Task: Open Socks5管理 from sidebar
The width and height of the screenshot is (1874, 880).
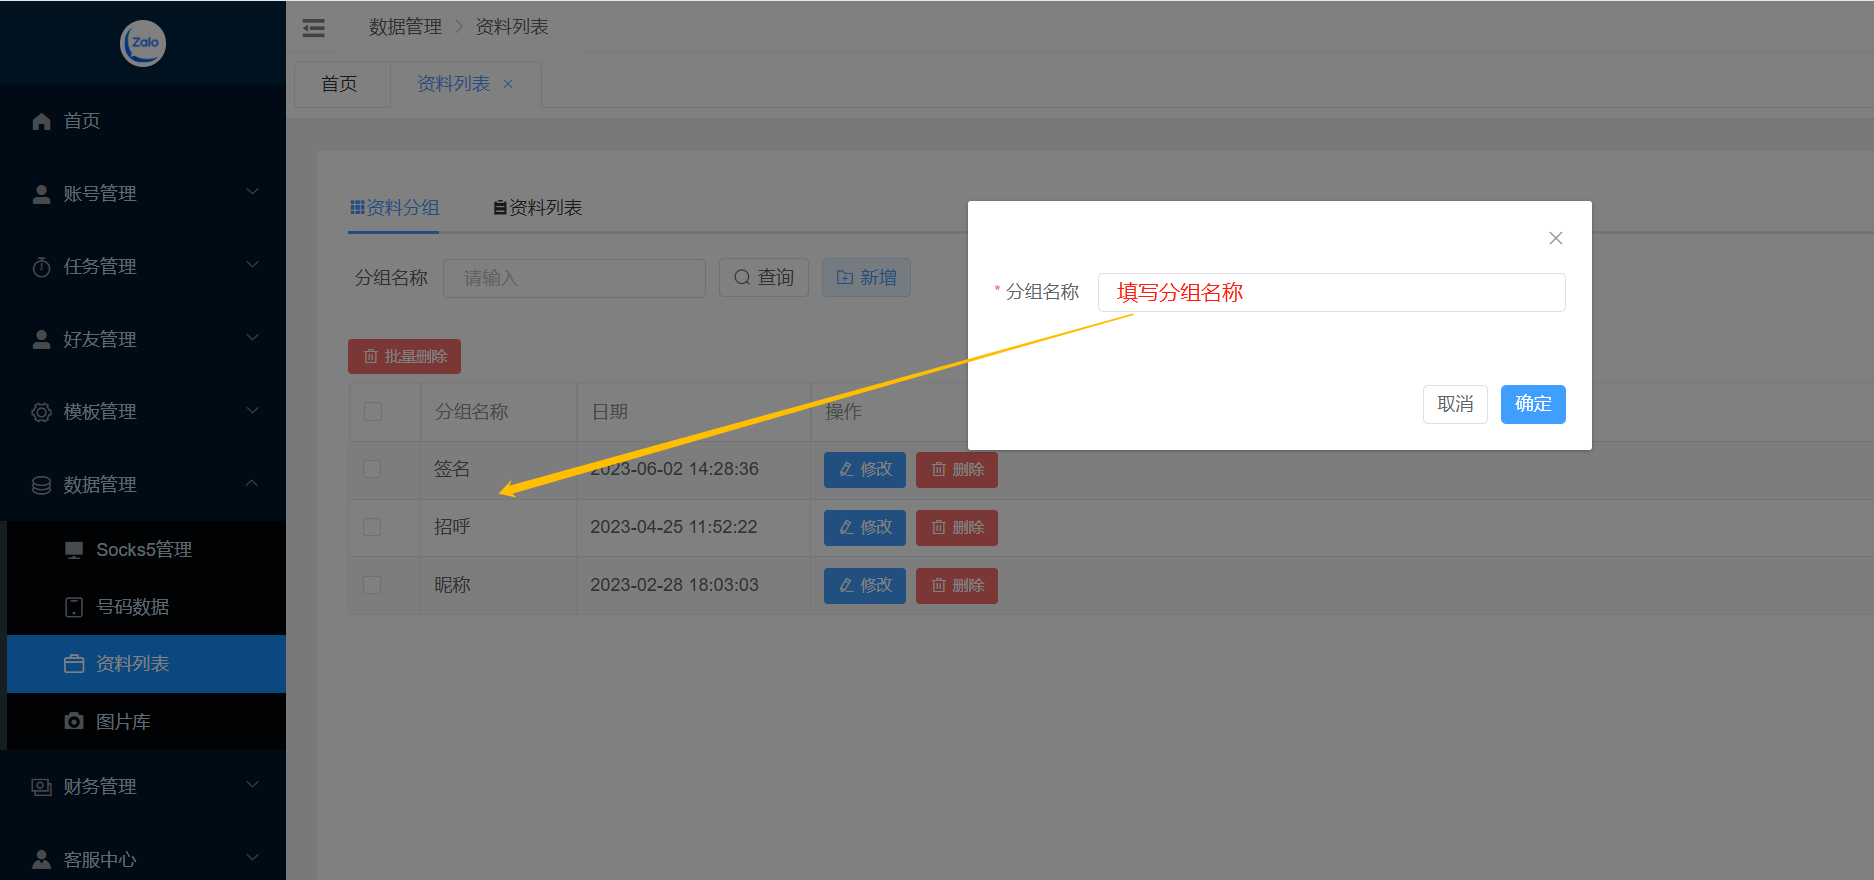Action: pyautogui.click(x=144, y=550)
